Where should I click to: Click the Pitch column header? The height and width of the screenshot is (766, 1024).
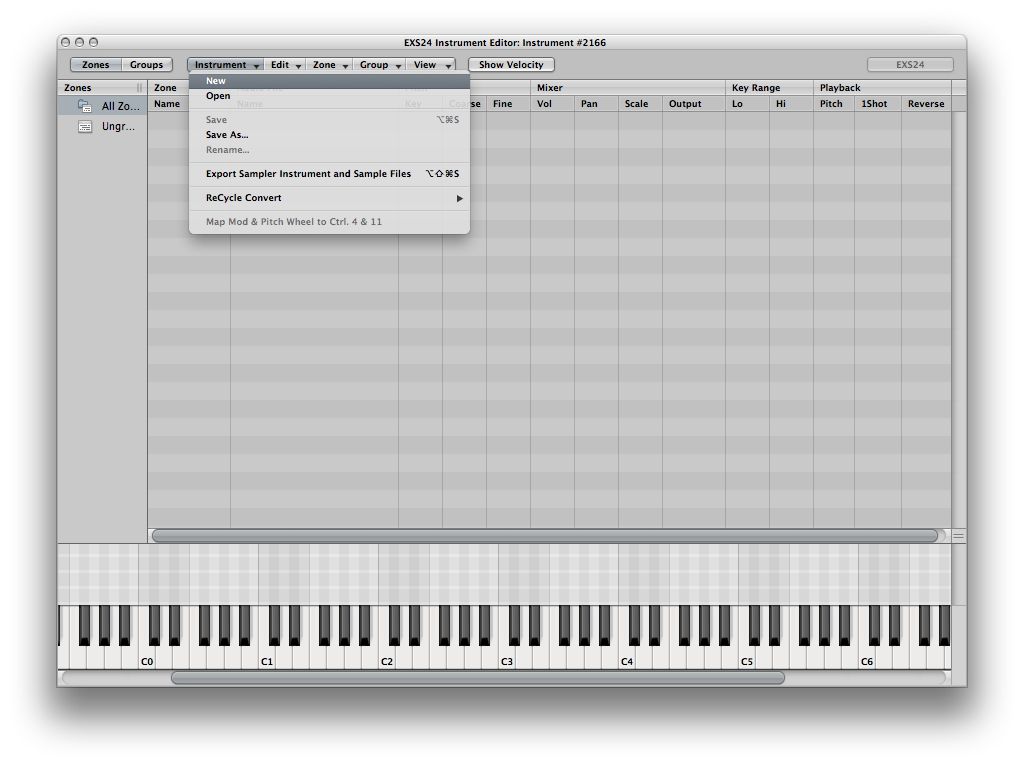[834, 104]
